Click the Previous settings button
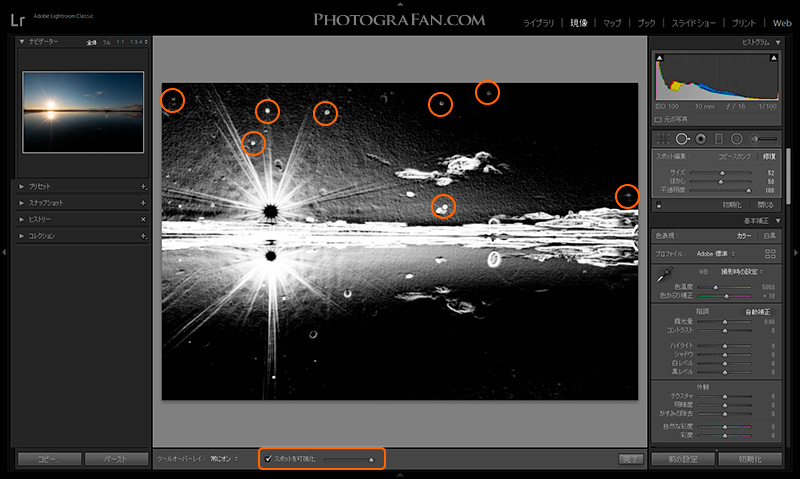The width and height of the screenshot is (800, 479). pyautogui.click(x=683, y=459)
